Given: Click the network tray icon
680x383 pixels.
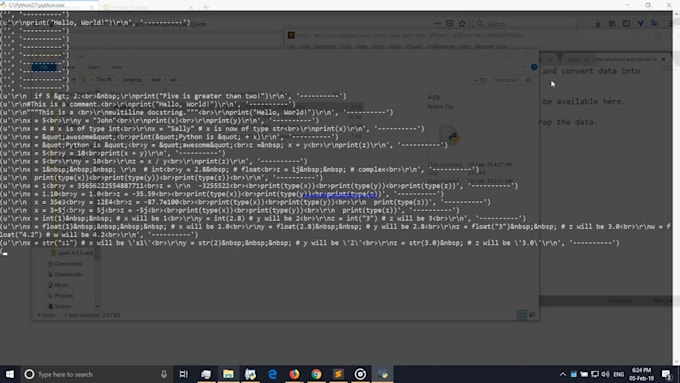Looking at the screenshot, I should [595, 374].
